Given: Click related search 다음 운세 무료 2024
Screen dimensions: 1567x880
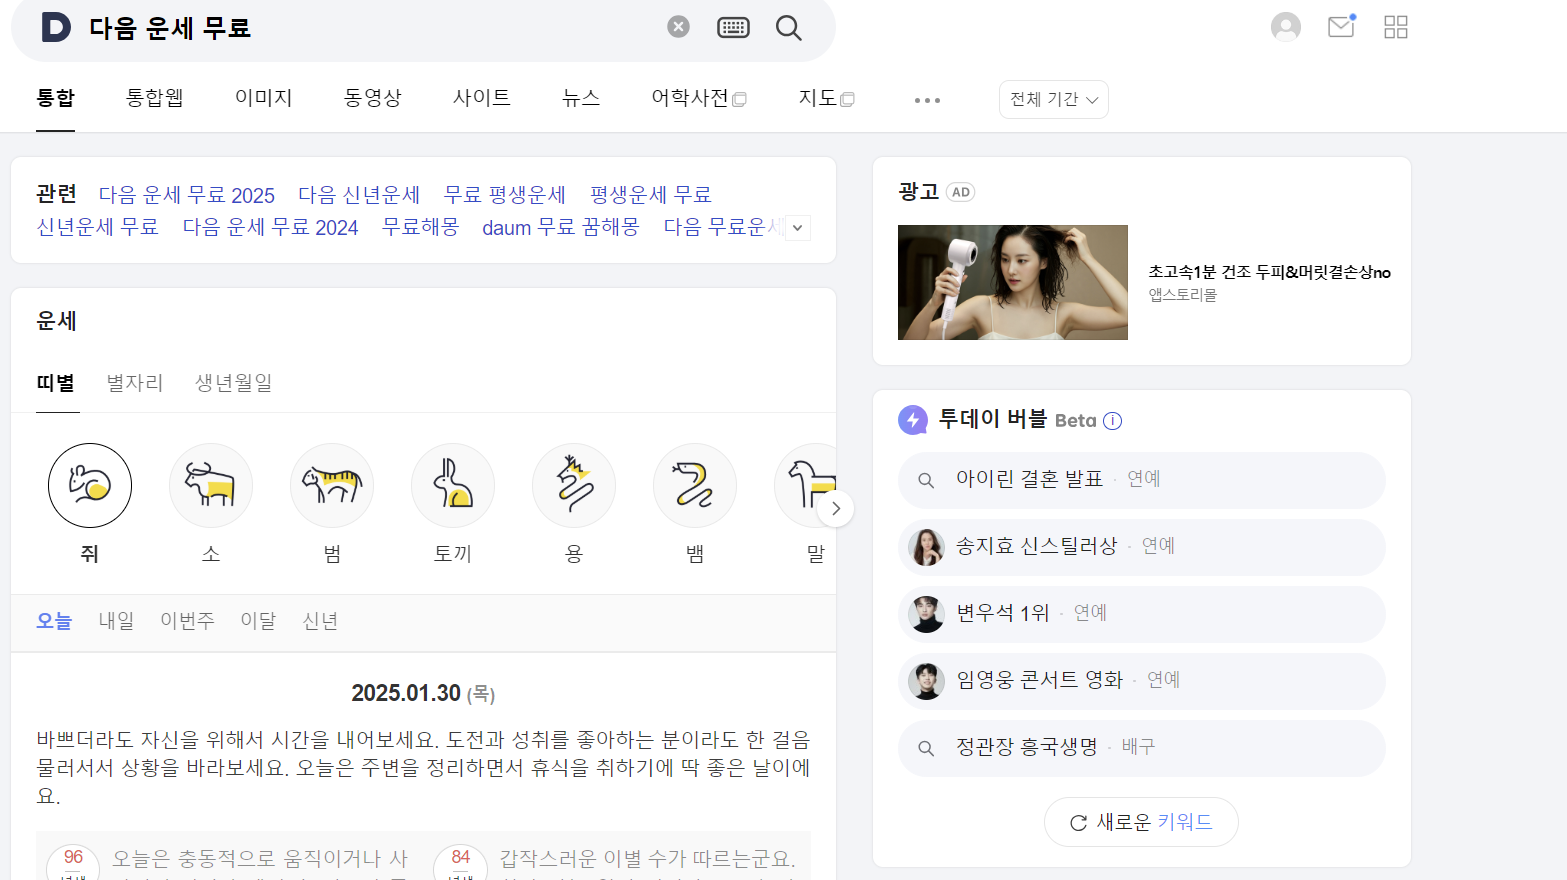Looking at the screenshot, I should (x=270, y=227).
